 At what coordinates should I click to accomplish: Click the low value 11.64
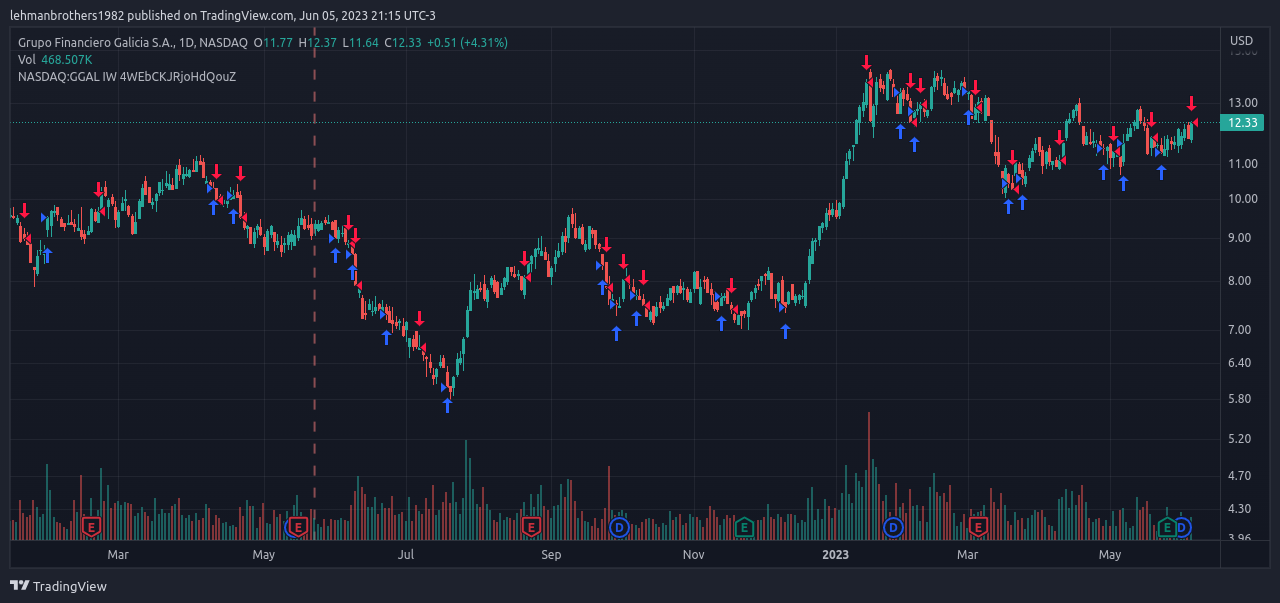coord(364,43)
